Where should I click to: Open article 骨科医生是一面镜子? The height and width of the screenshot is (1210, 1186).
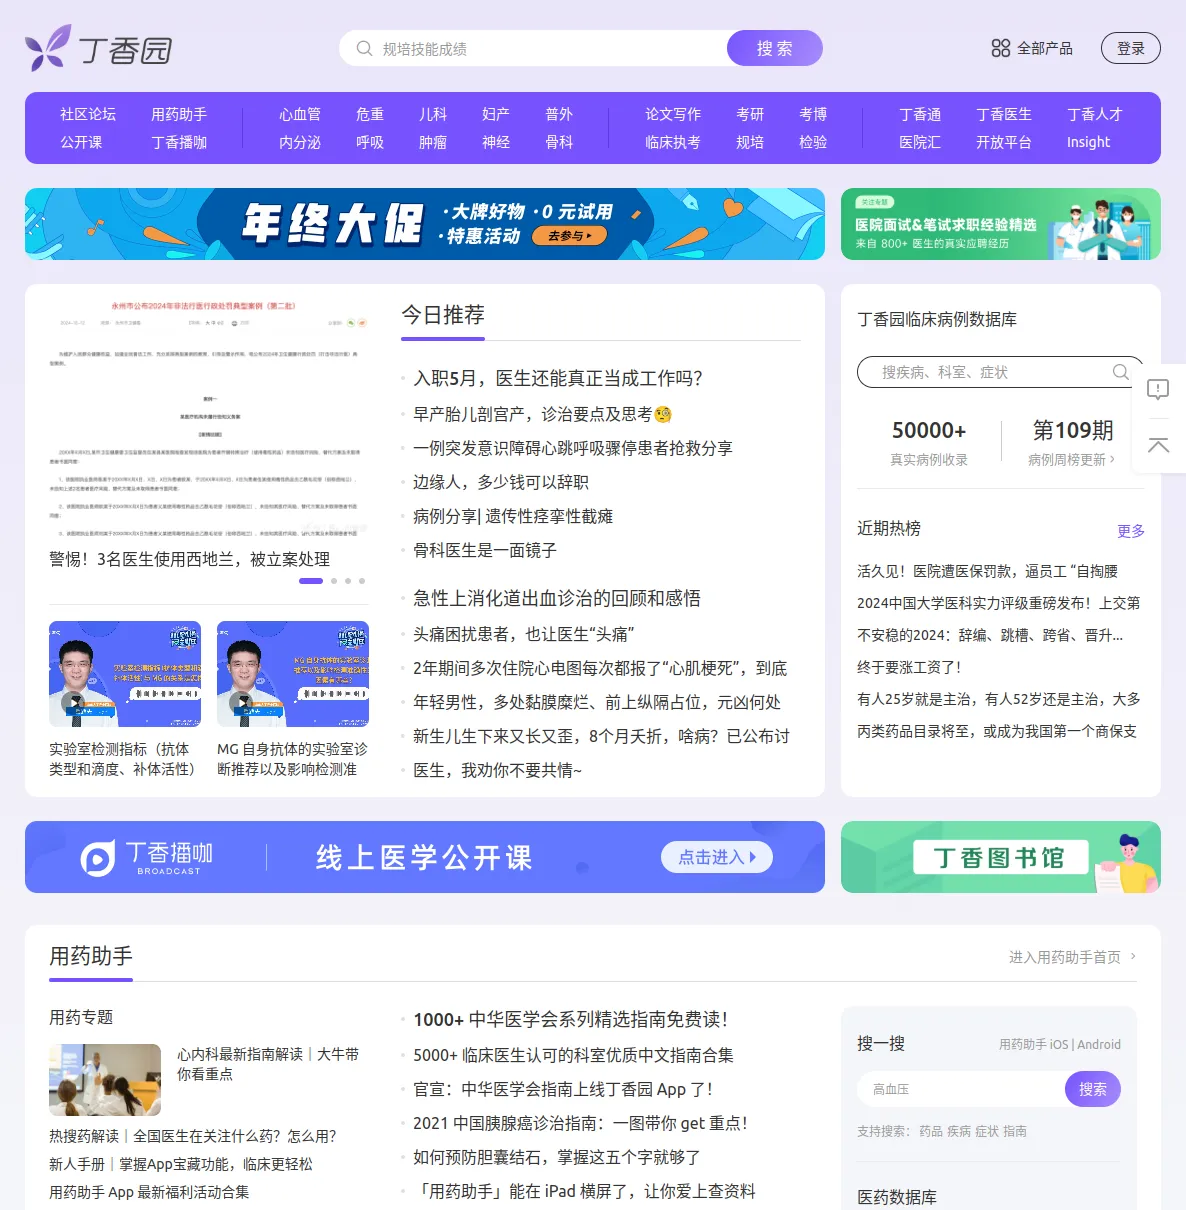click(x=485, y=550)
